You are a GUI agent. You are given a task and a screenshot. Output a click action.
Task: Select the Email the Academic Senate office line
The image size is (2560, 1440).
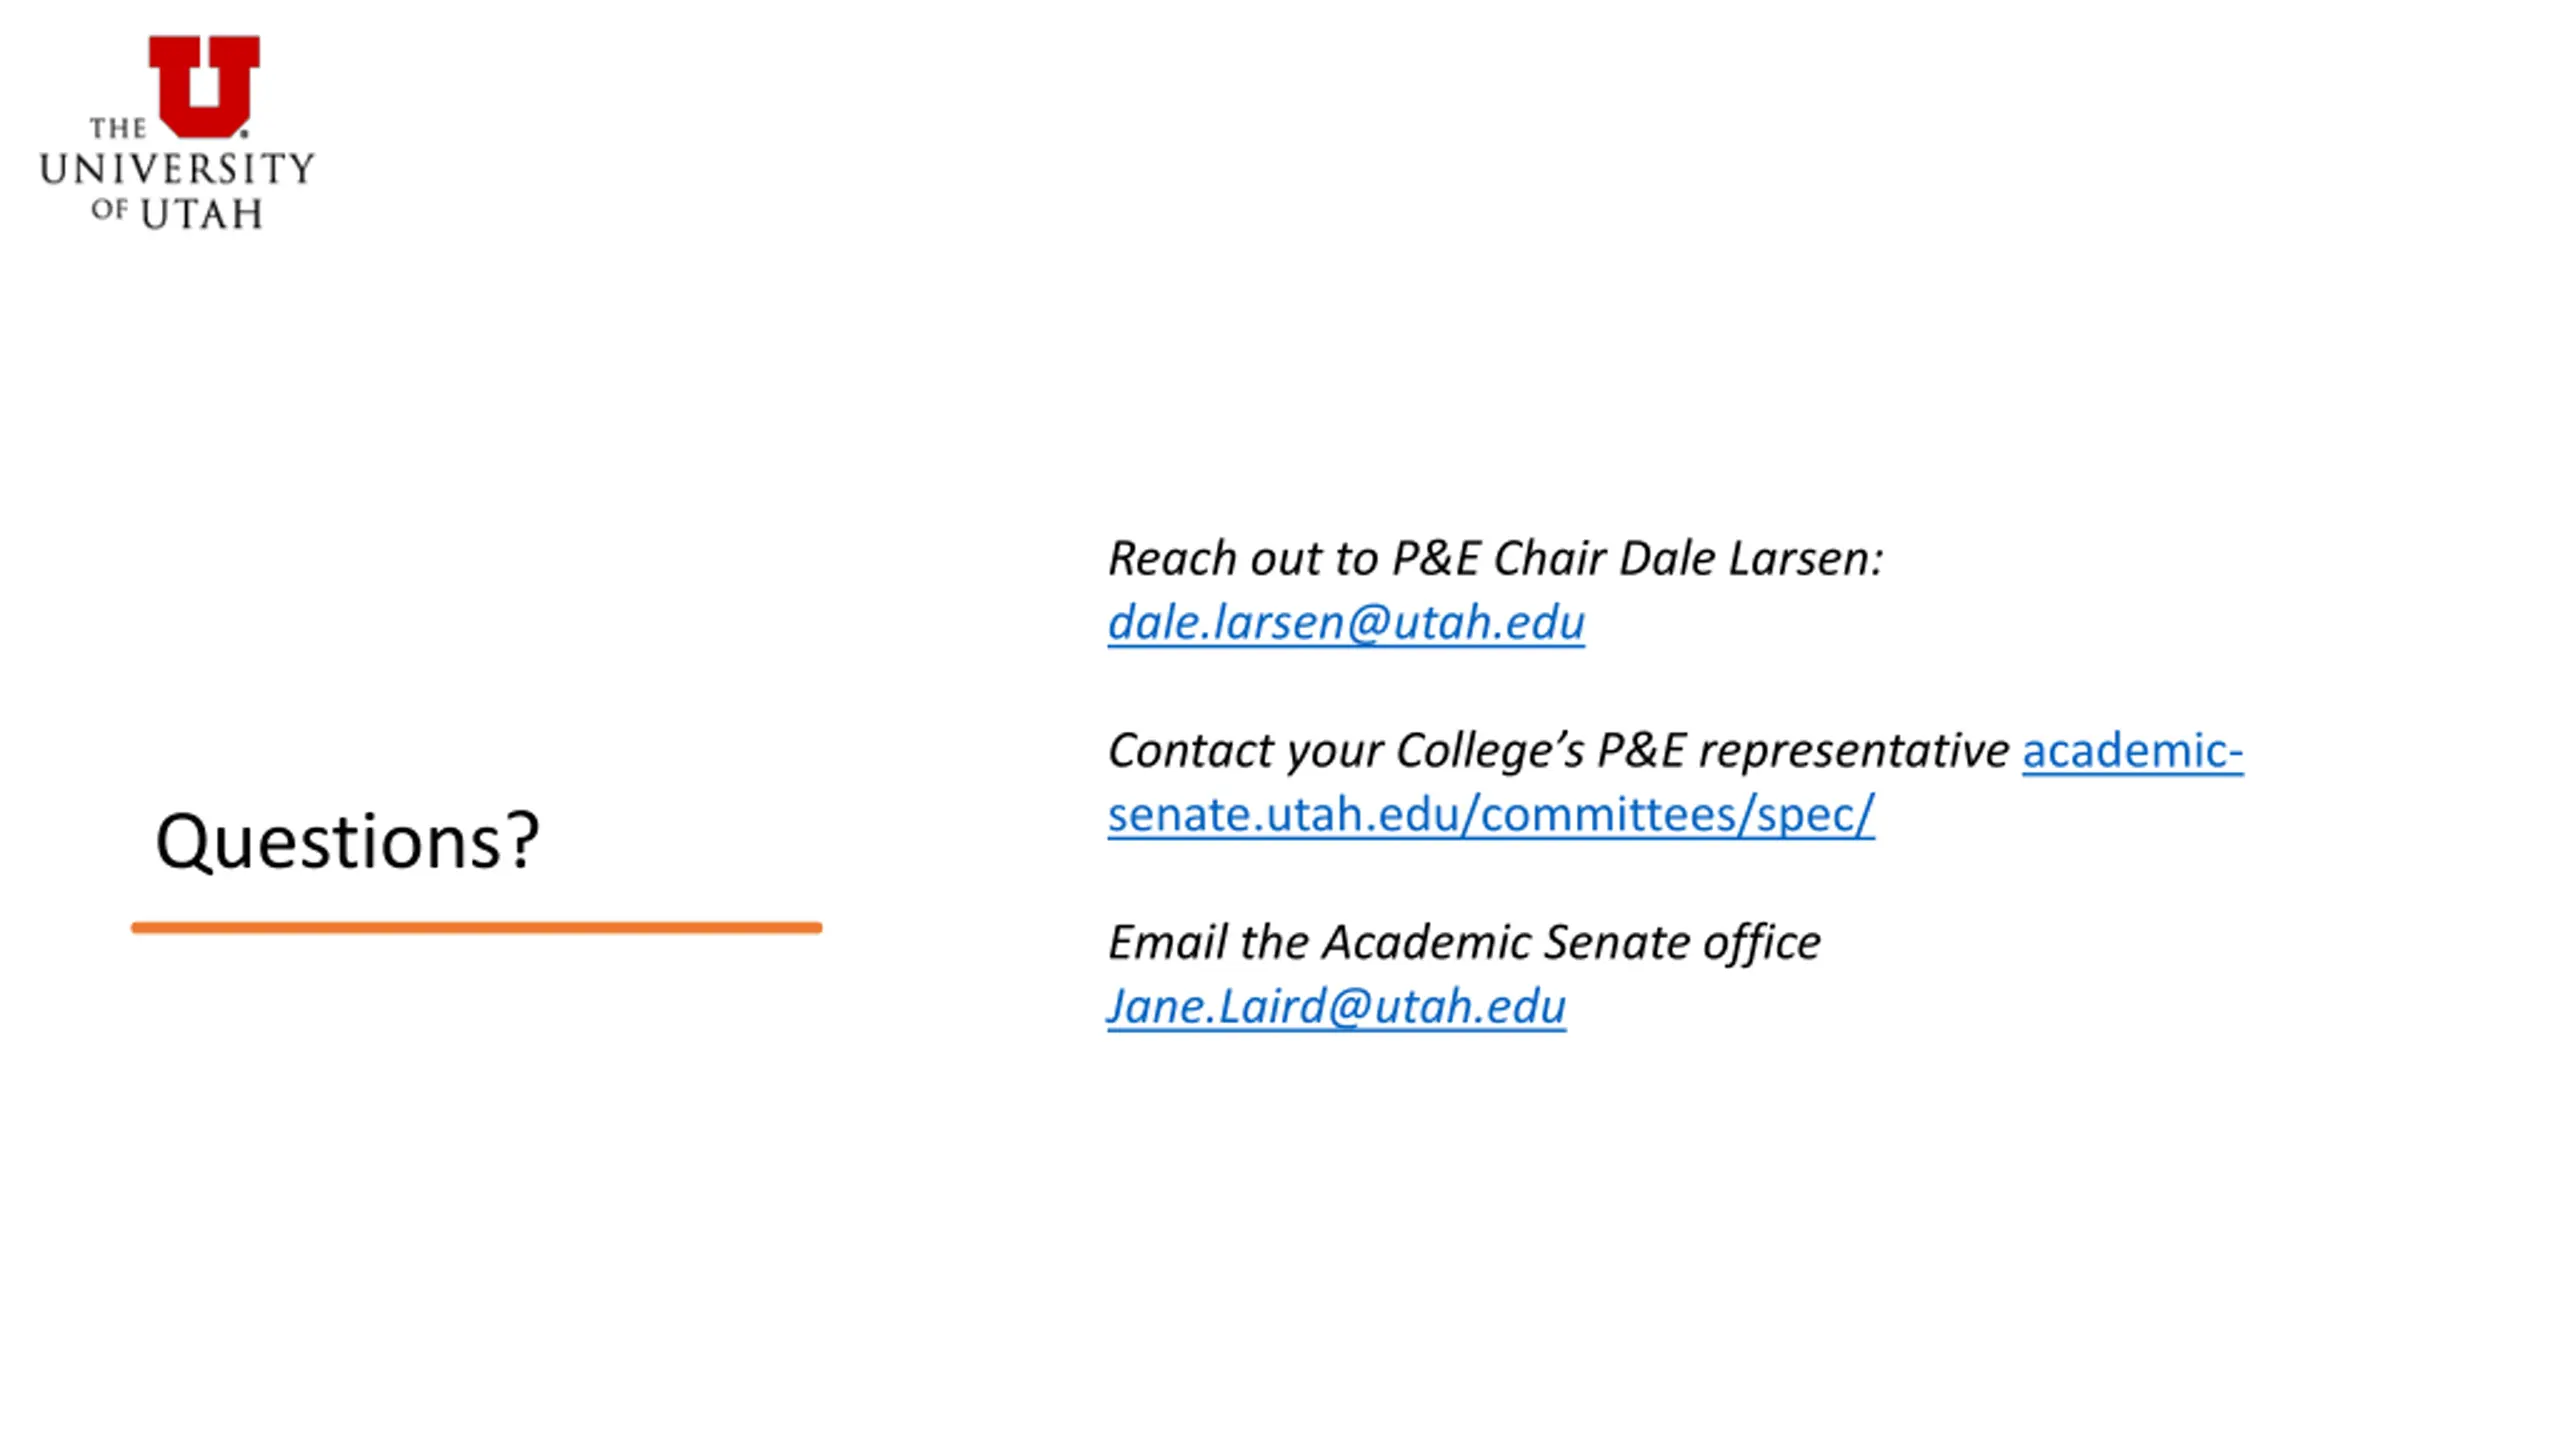(1464, 942)
